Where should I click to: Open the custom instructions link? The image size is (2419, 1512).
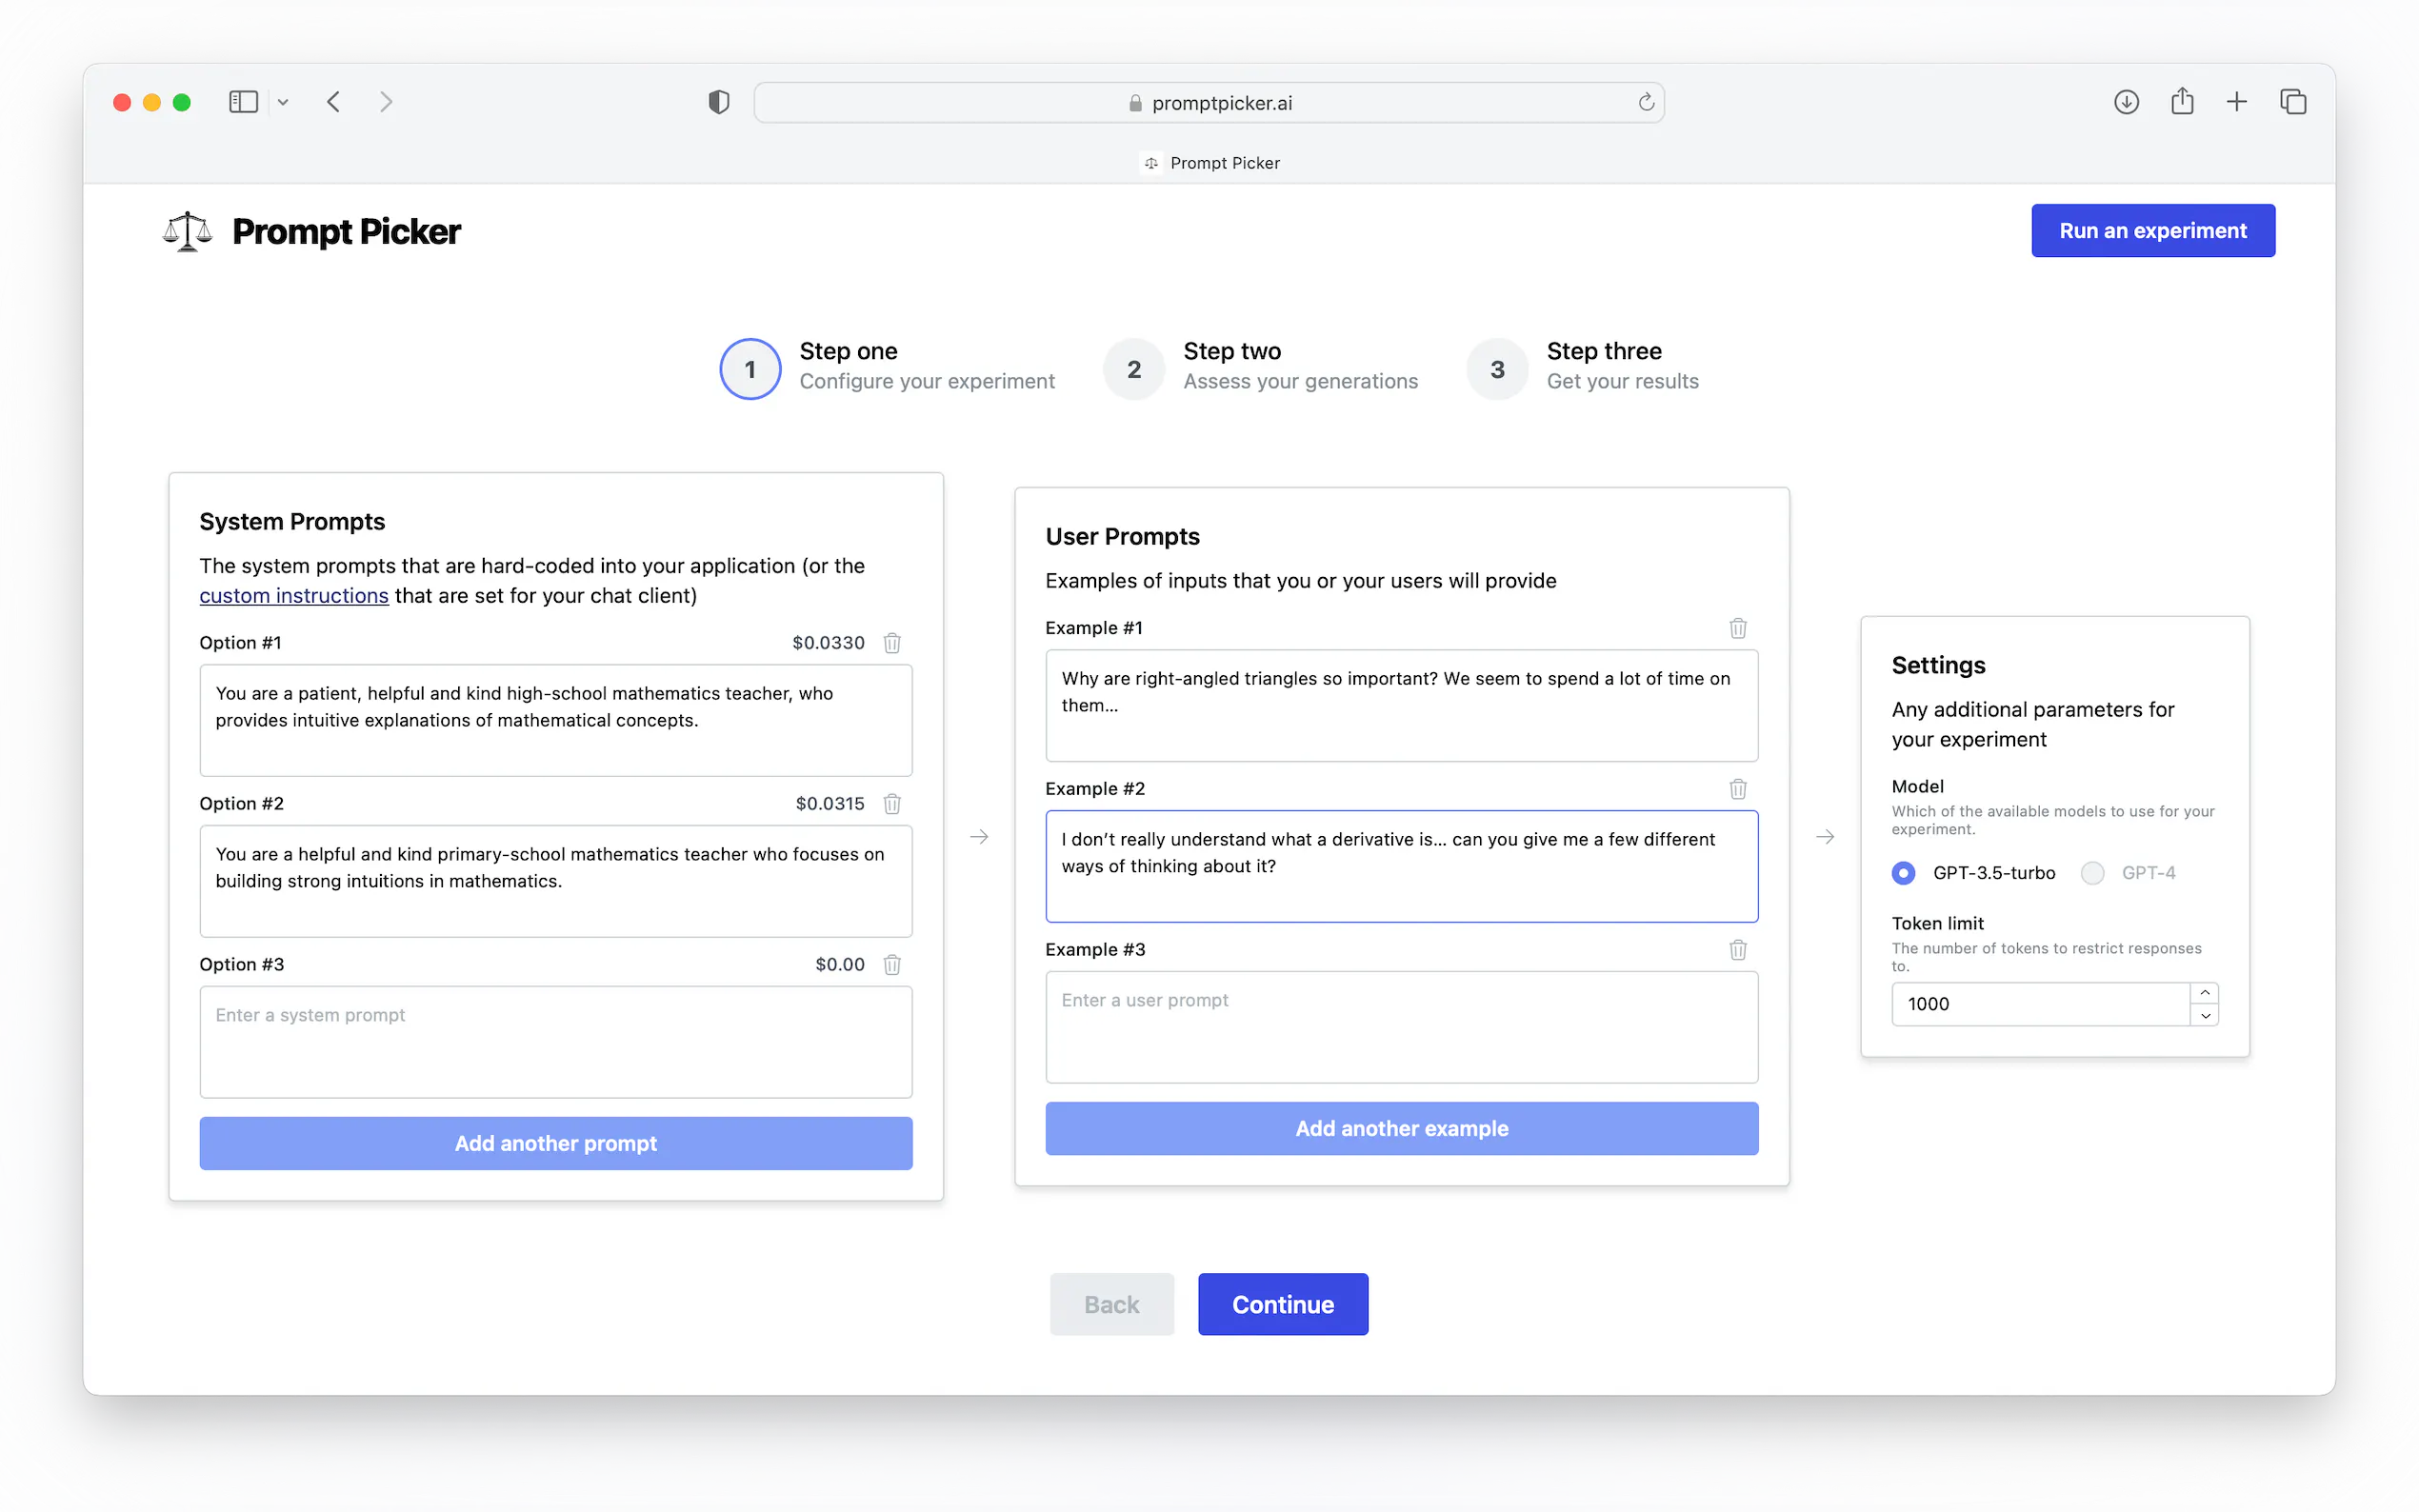pos(293,596)
